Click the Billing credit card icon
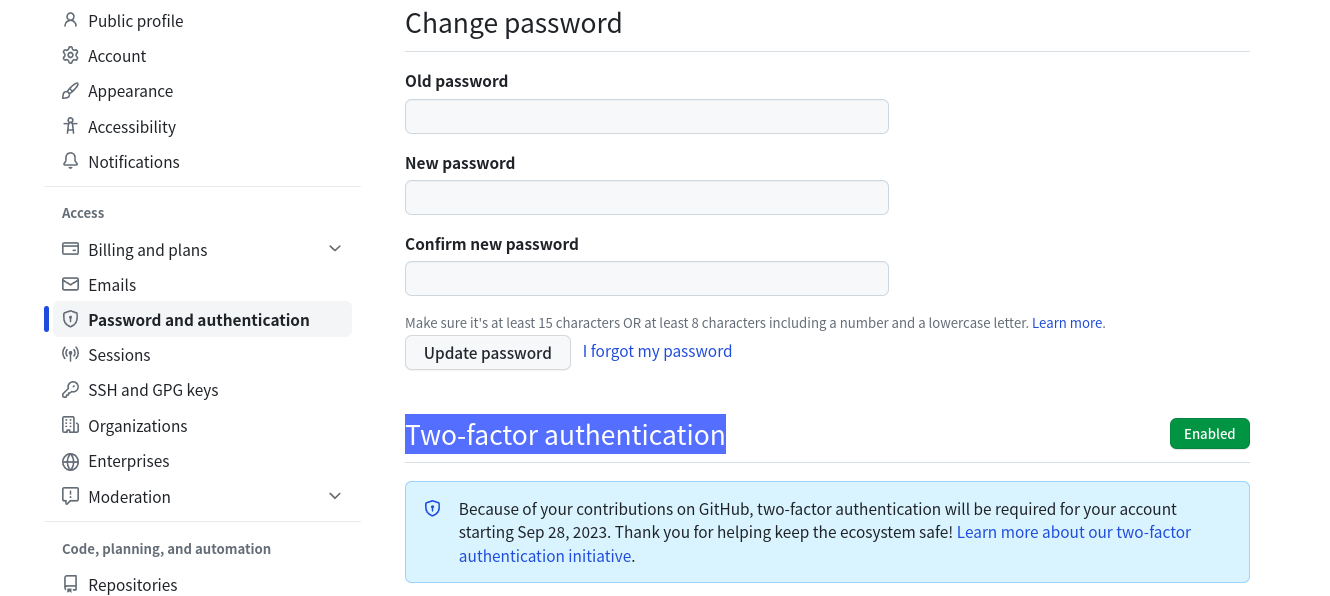 click(70, 249)
